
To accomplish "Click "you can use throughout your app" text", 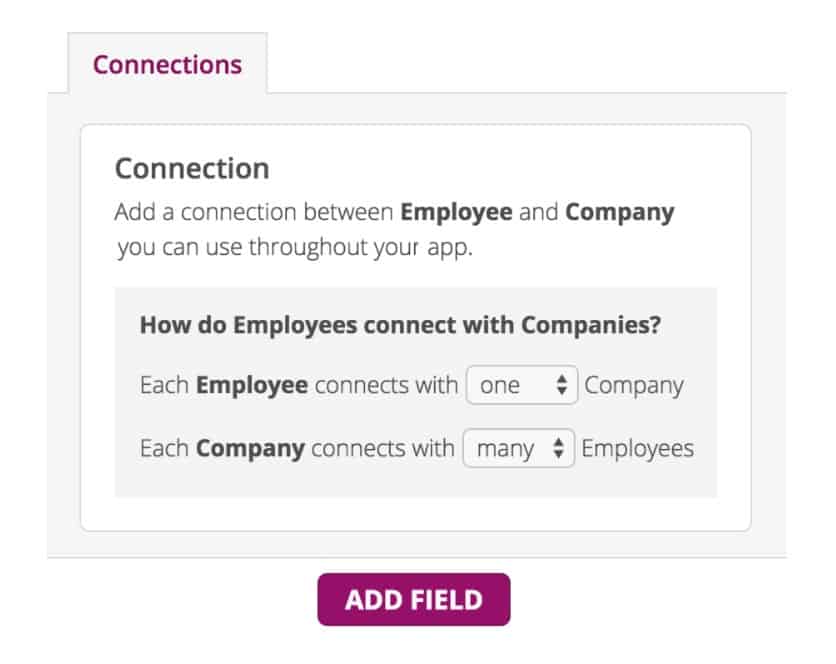I will pos(294,247).
